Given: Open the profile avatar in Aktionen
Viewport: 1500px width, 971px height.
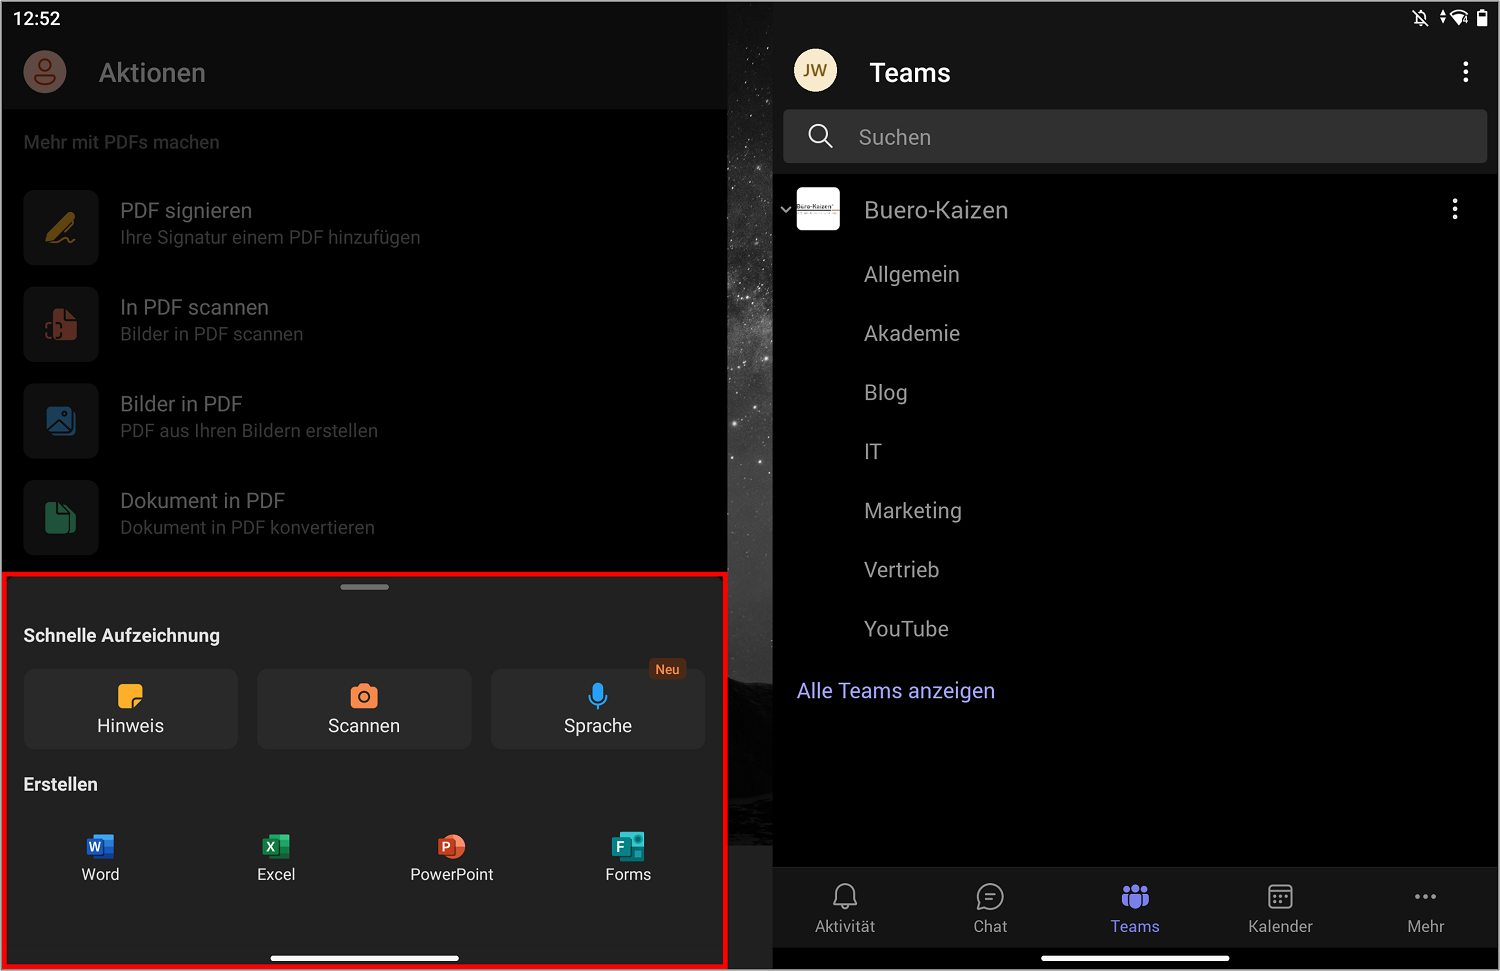Looking at the screenshot, I should [x=45, y=72].
